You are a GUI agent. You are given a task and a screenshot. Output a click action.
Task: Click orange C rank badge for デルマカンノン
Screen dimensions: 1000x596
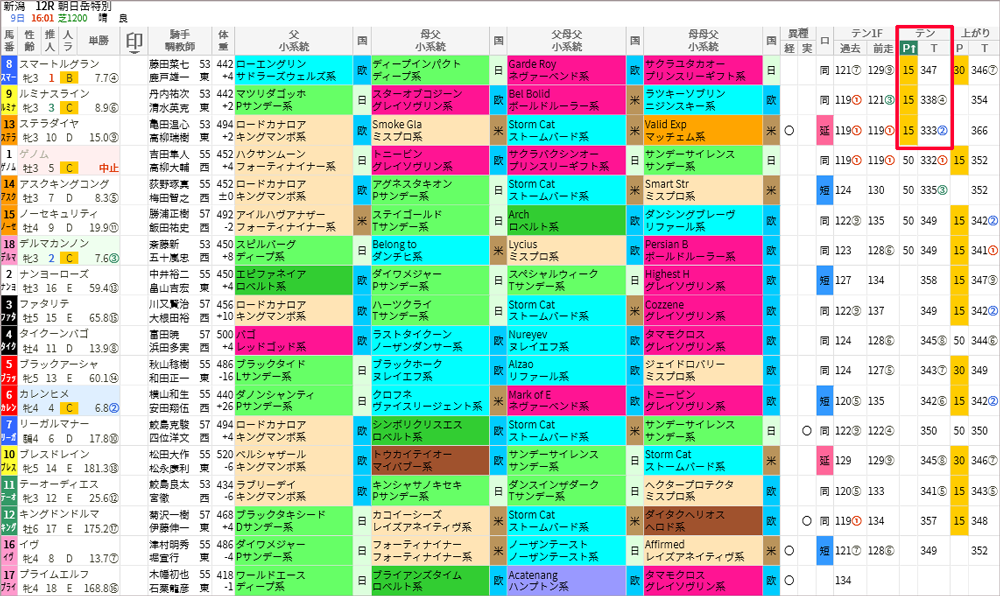[69, 258]
